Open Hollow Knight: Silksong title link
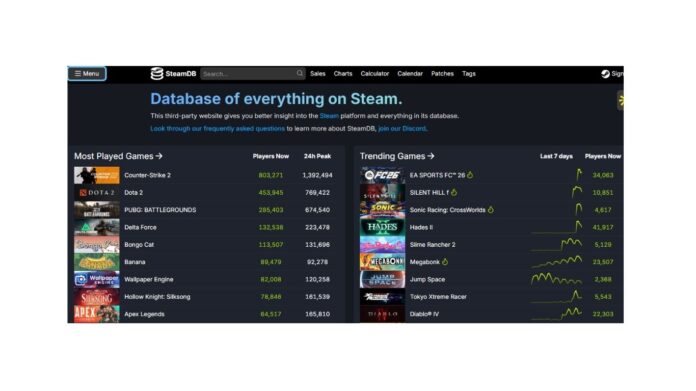The image size is (696, 391). pyautogui.click(x=157, y=296)
